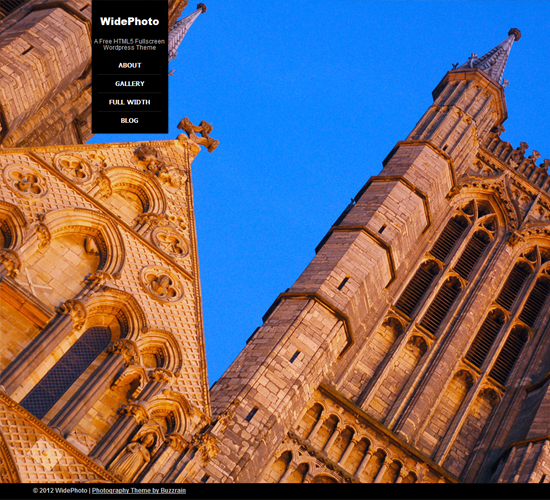Image resolution: width=550 pixels, height=500 pixels.
Task: Open the BLOG menu item
Action: pos(129,120)
